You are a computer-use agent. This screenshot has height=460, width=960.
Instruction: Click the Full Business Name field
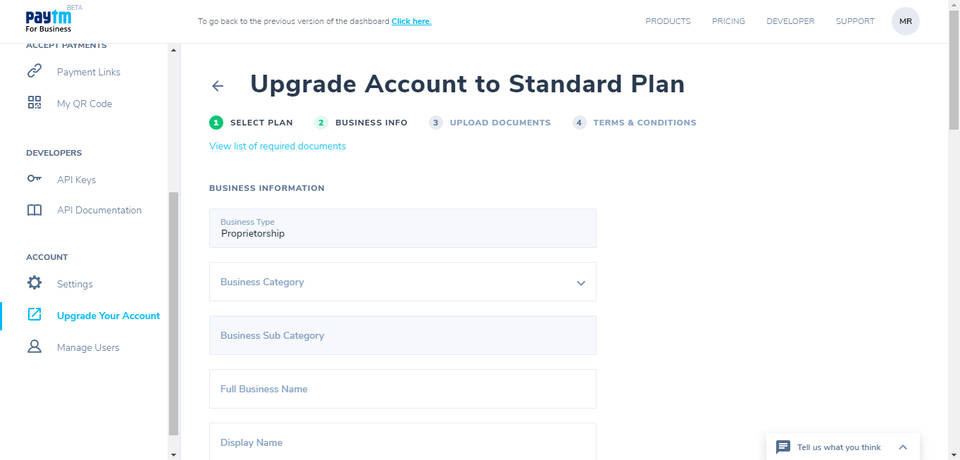point(402,389)
